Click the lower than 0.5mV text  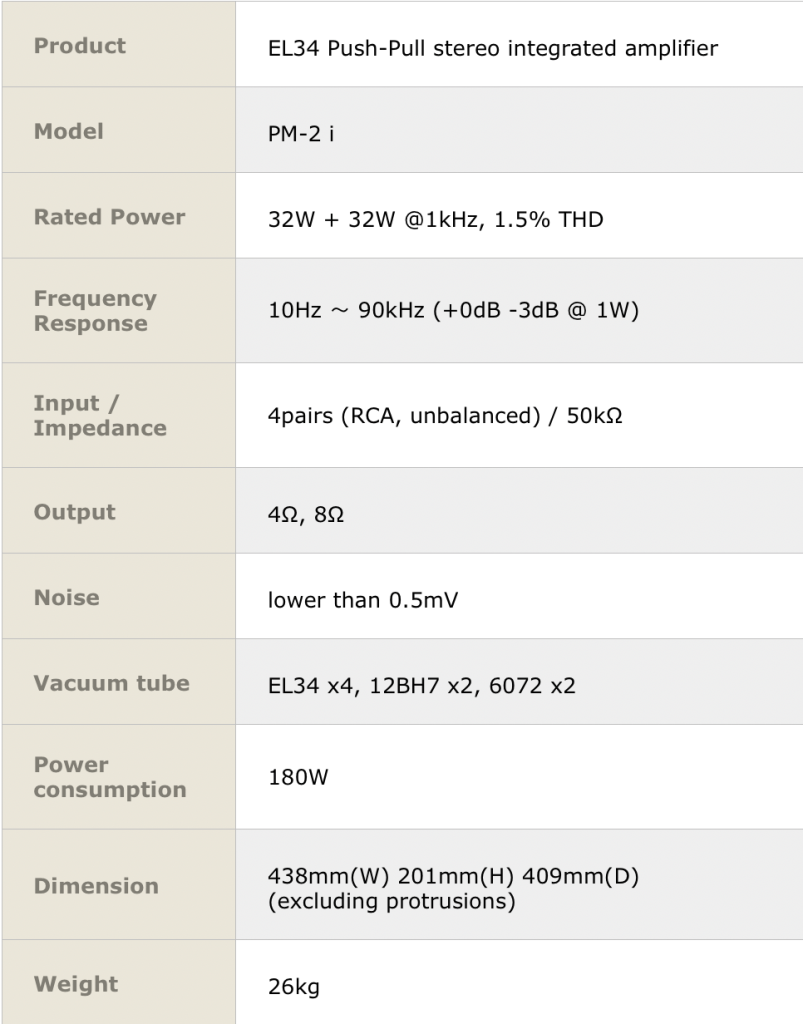point(363,600)
